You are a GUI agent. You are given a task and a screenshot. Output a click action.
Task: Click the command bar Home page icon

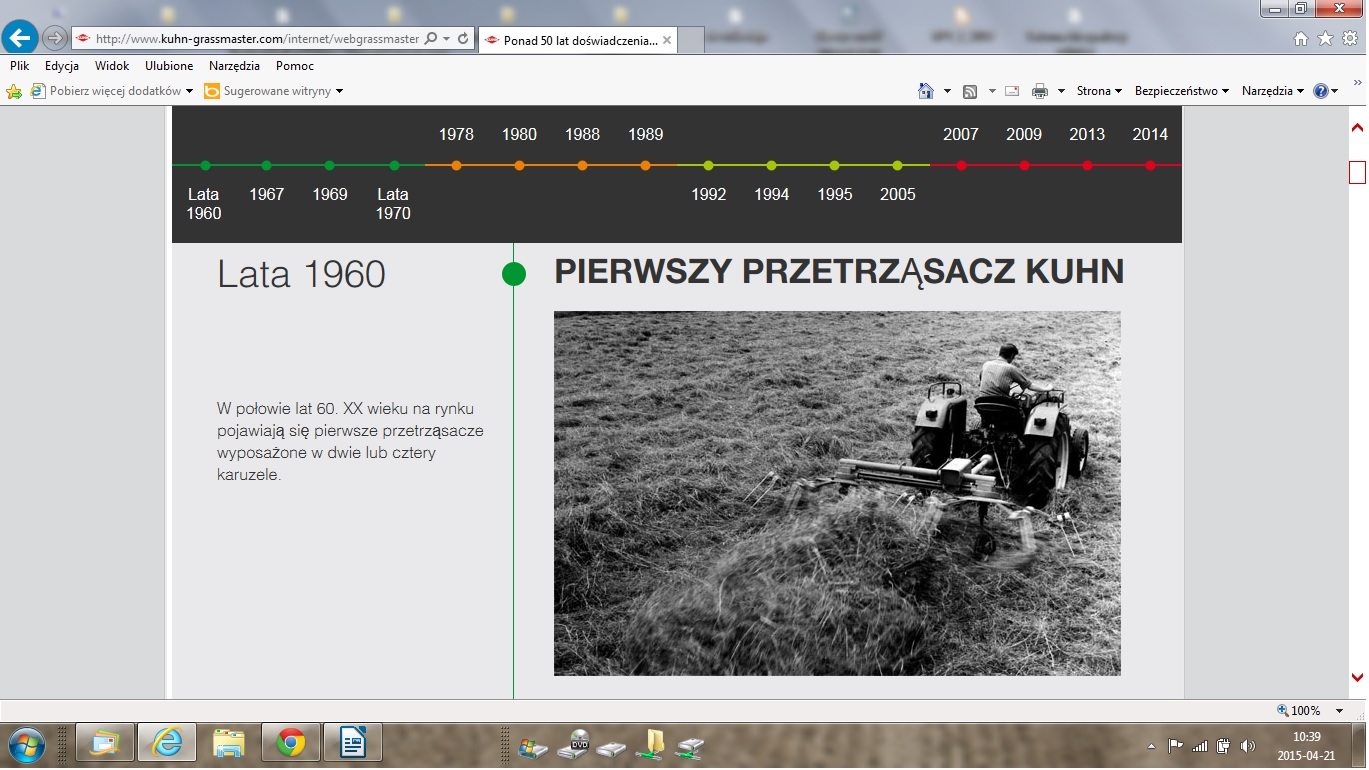[926, 91]
